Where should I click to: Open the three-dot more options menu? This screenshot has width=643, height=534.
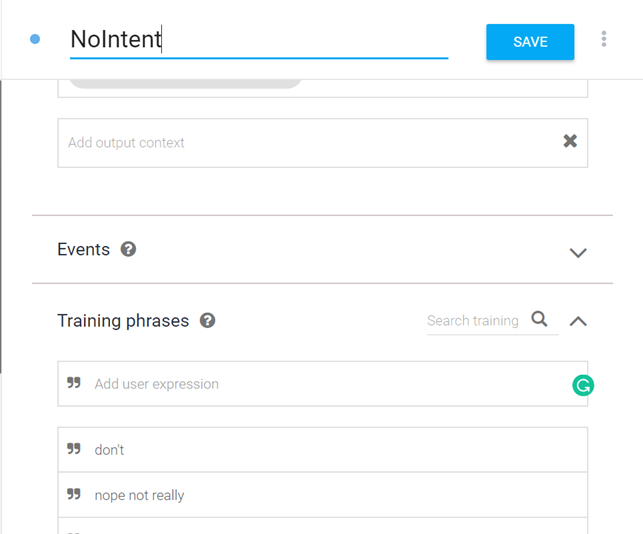604,39
